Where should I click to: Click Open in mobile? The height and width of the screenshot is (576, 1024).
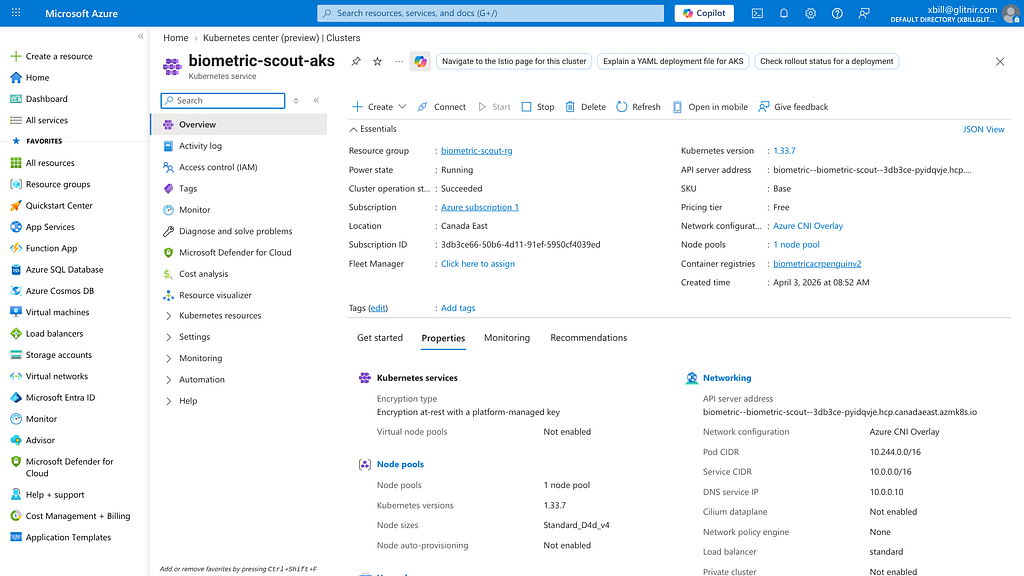point(710,106)
